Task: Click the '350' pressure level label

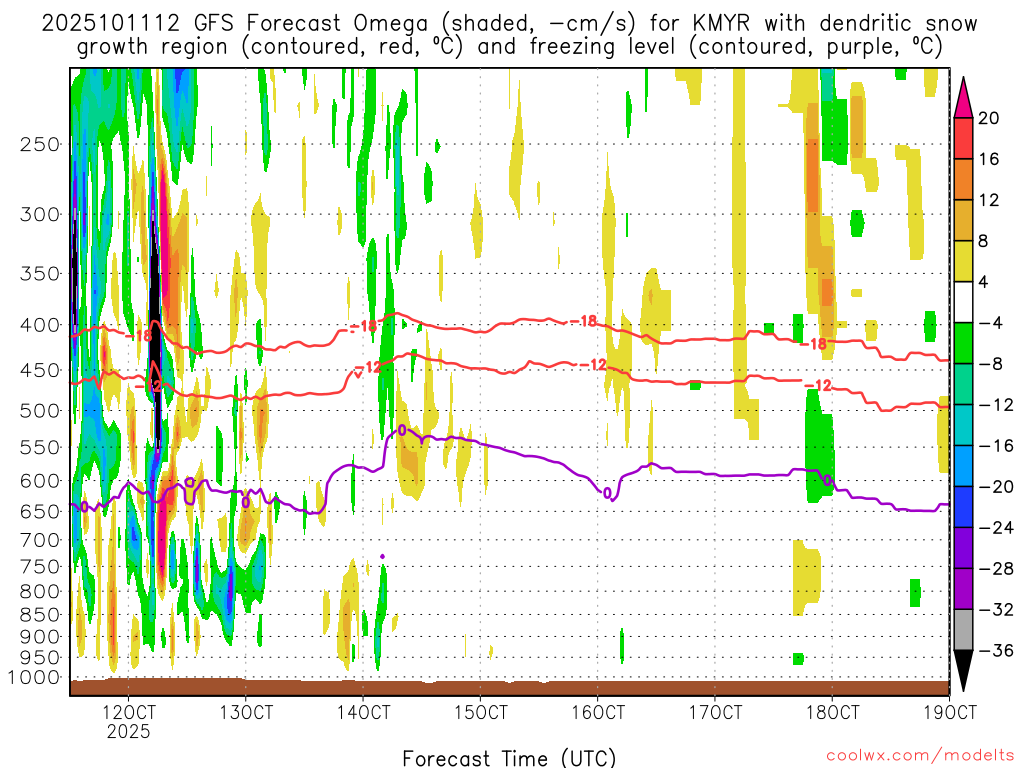Action: pos(40,273)
